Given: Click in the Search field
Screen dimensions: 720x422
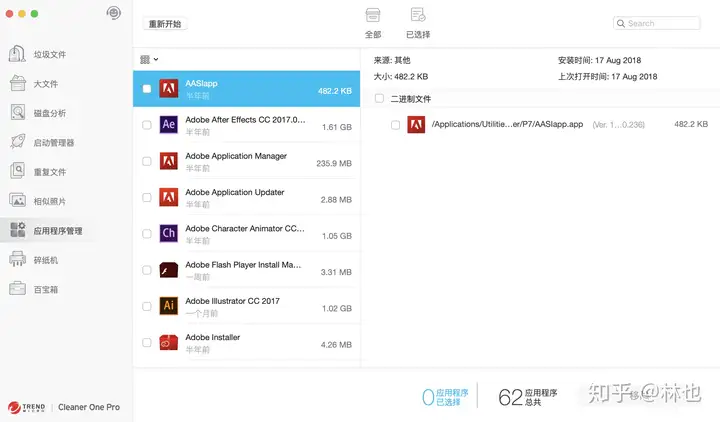Looking at the screenshot, I should 657,23.
